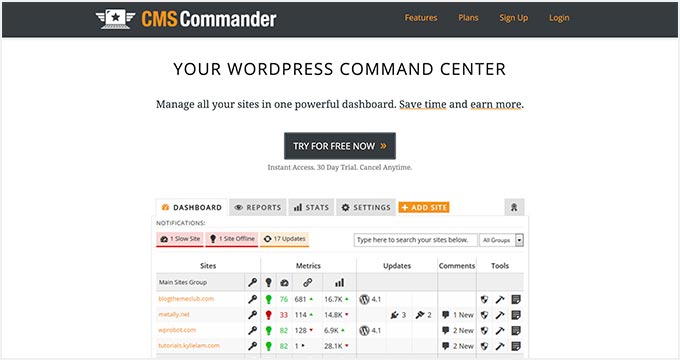Viewport: 680px width, 360px height.
Task: Click speed gauge icon in Main Sites Group header
Action: pos(284,283)
